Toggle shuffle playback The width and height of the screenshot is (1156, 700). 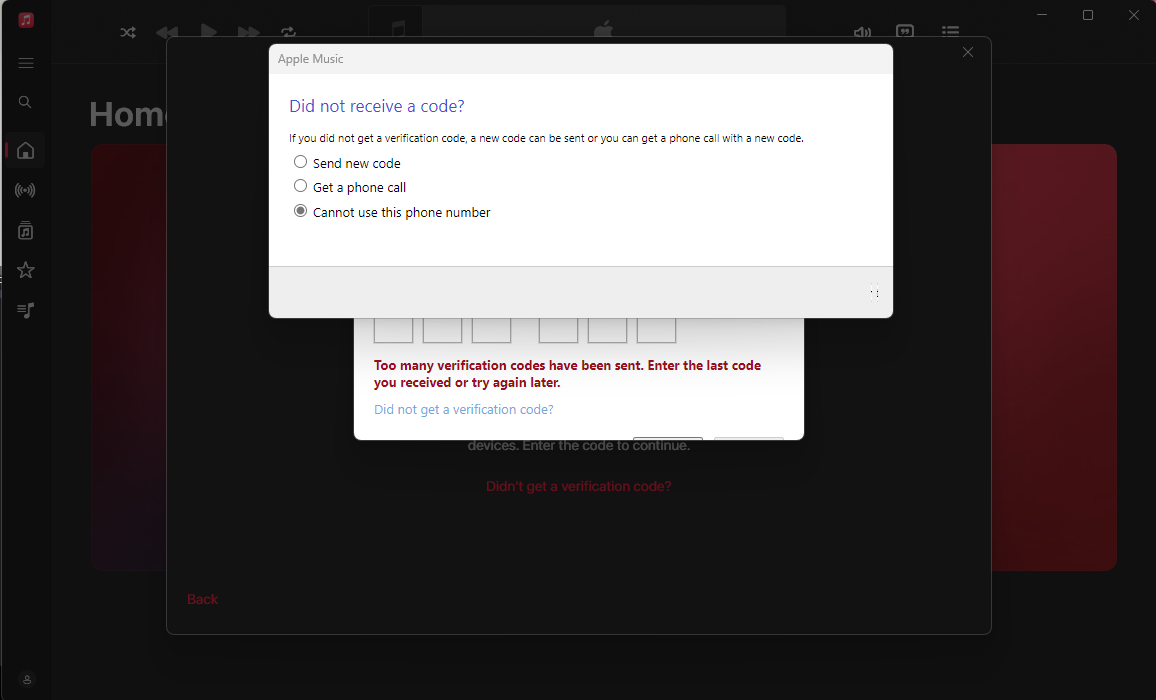tap(128, 32)
